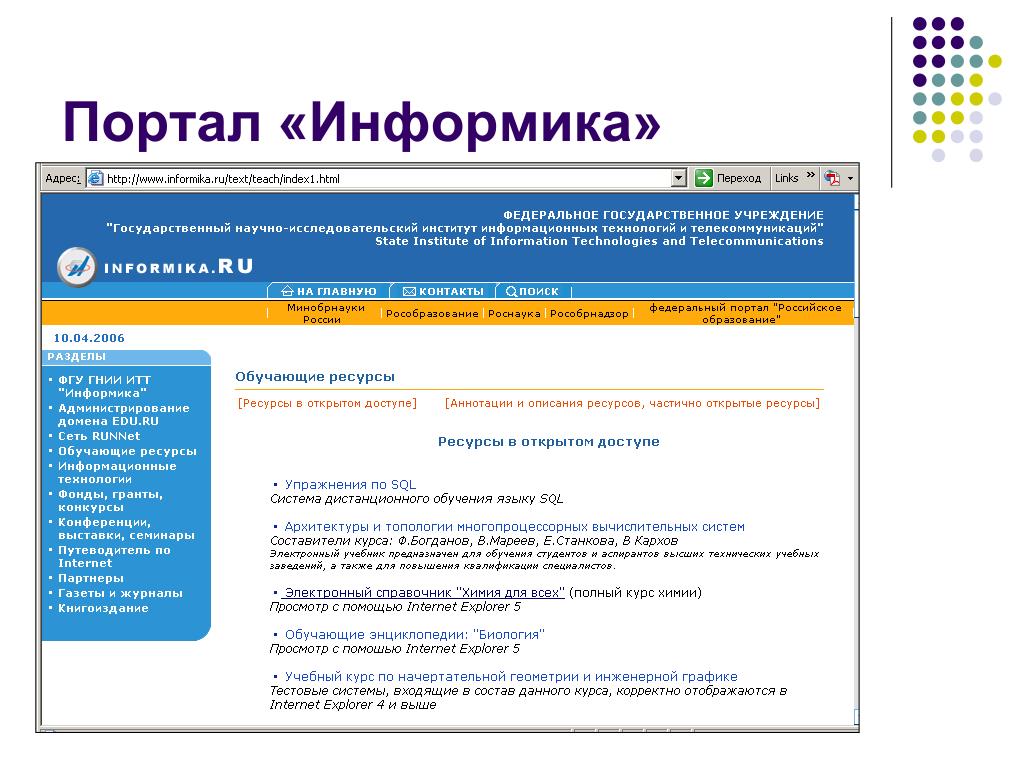
Task: Click the Обучающие ресурсы page heading
Action: coord(315,377)
